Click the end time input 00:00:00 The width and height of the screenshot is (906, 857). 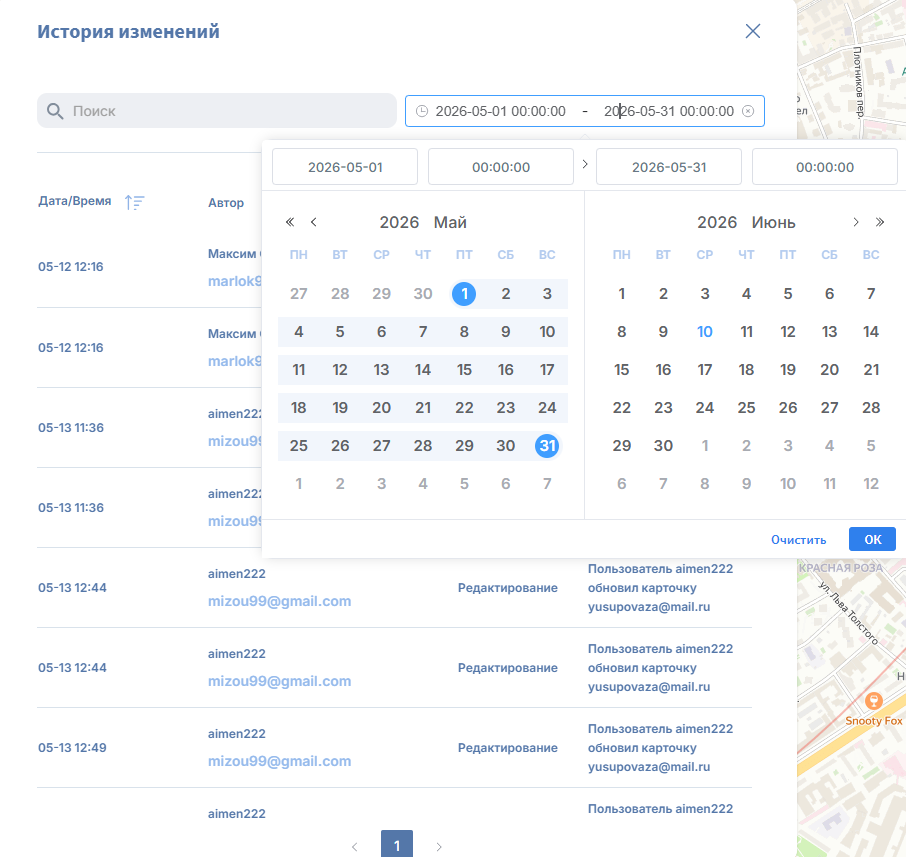pos(825,167)
